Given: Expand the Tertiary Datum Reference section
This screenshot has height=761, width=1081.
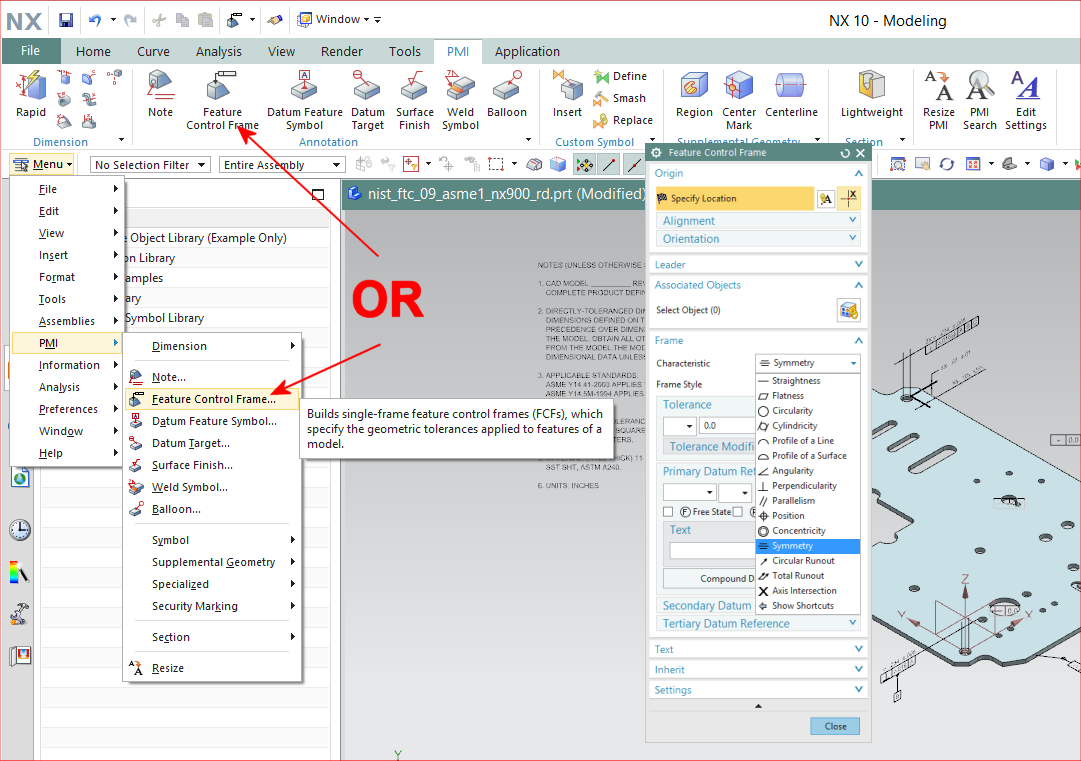Looking at the screenshot, I should (x=758, y=623).
